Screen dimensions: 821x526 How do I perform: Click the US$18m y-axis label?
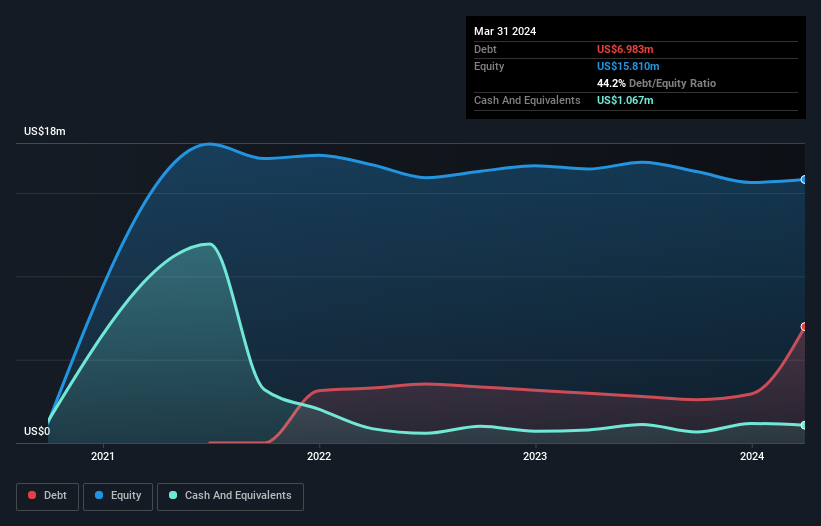click(x=45, y=131)
